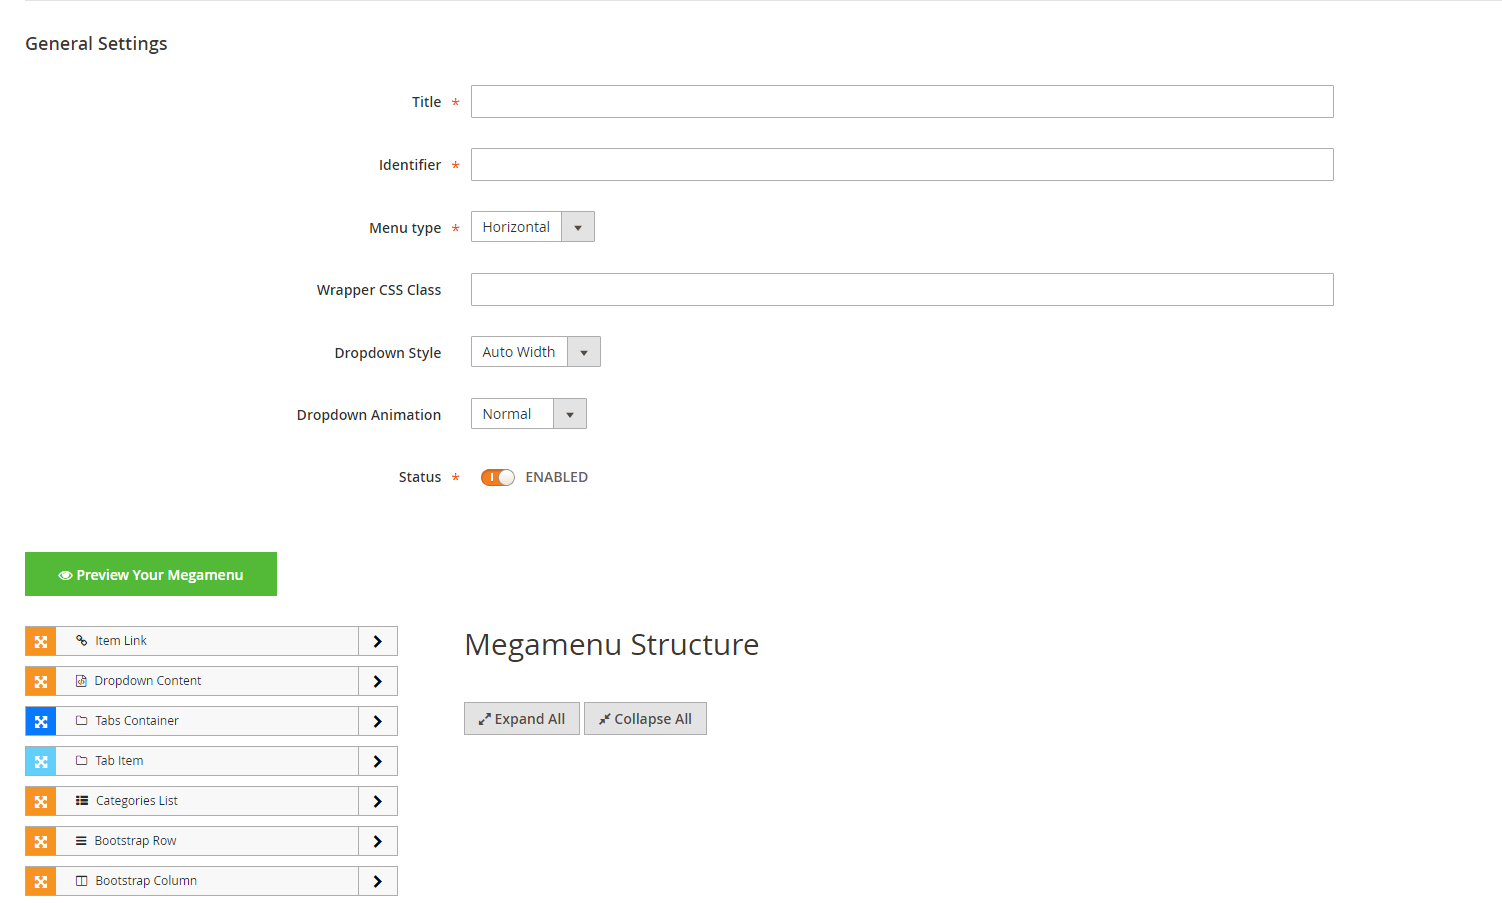Click the Megamenu Structure heading

[x=612, y=645]
